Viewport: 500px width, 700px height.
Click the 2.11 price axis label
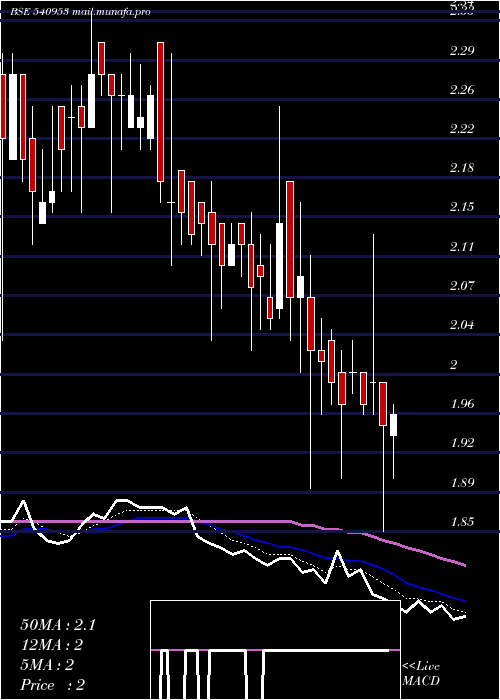click(x=462, y=246)
